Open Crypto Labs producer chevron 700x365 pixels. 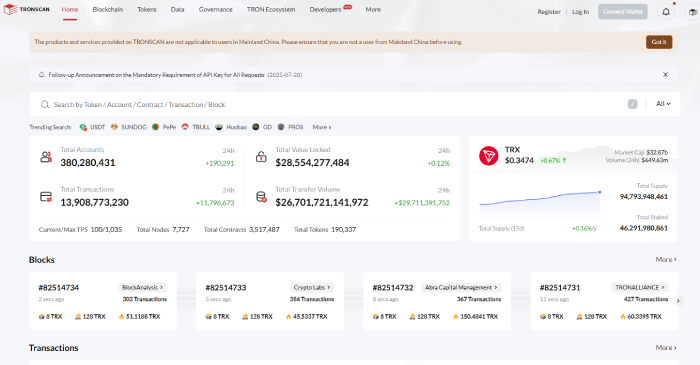[x=329, y=287]
